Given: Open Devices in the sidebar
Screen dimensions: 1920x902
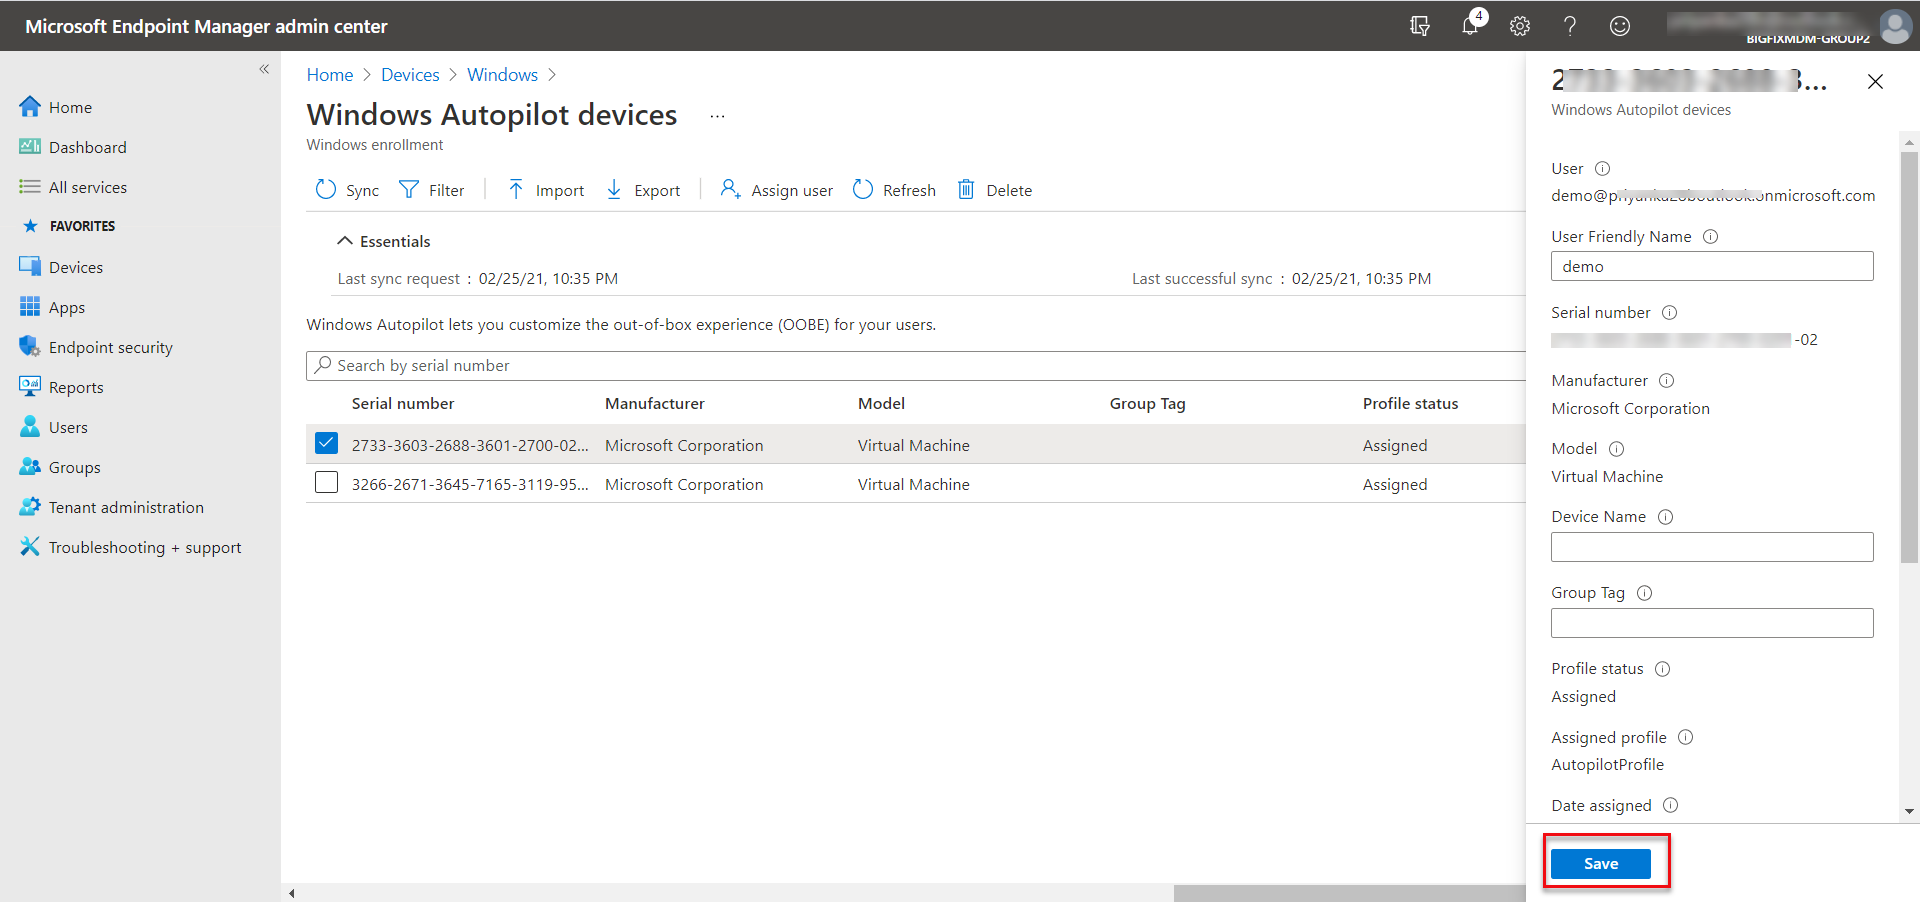Looking at the screenshot, I should click(x=76, y=267).
